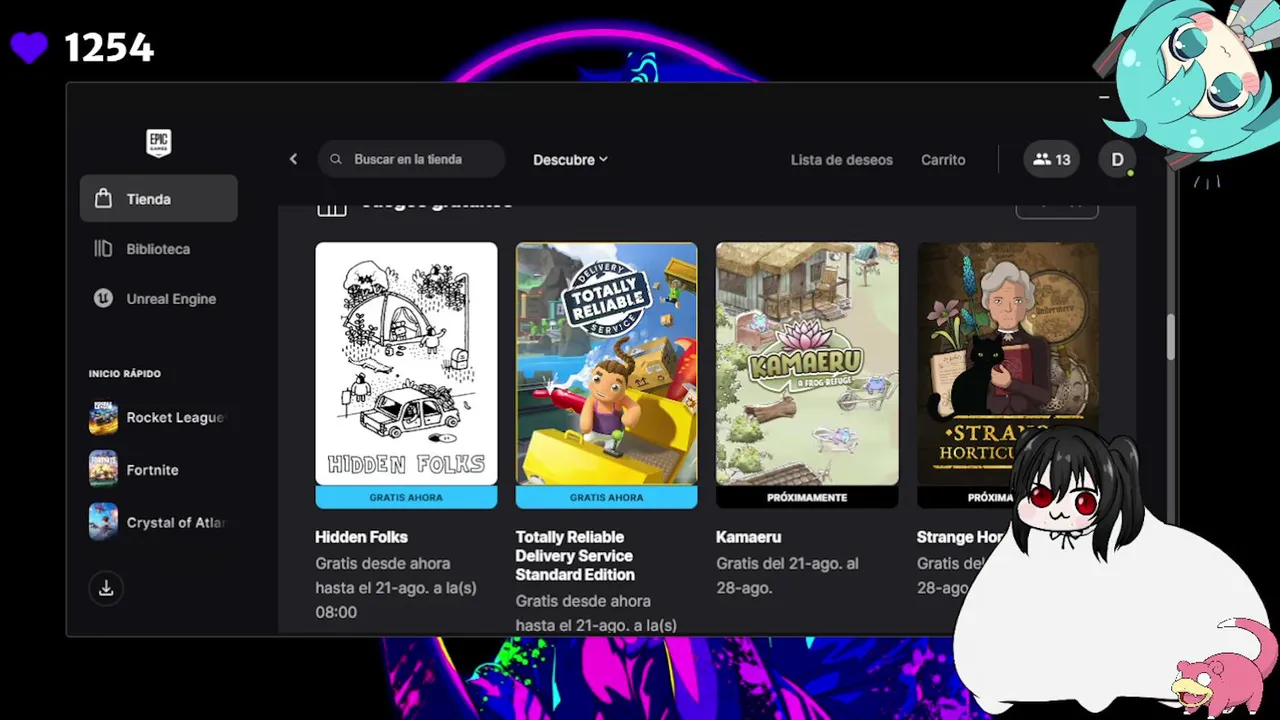Click the search field Buscar en la tienda
Screen dimensions: 1280x720
pyautogui.click(x=412, y=159)
